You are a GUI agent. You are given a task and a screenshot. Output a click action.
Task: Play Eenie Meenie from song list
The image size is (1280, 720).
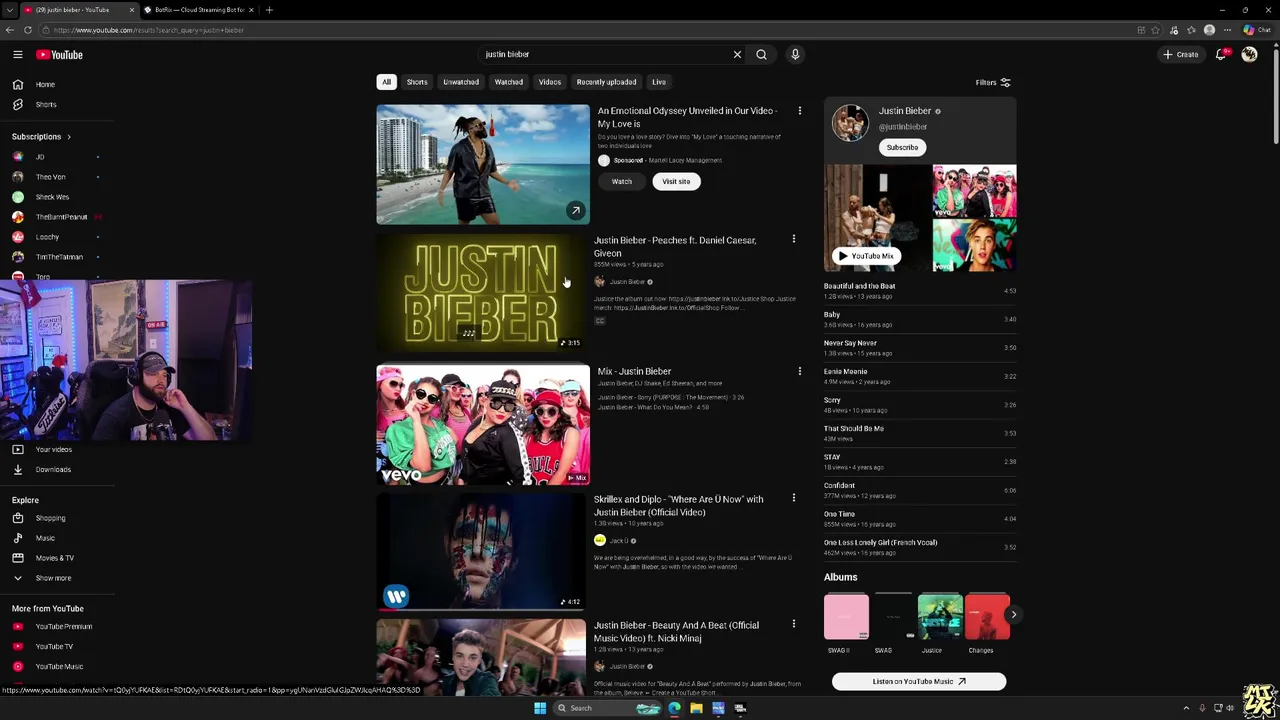click(920, 376)
